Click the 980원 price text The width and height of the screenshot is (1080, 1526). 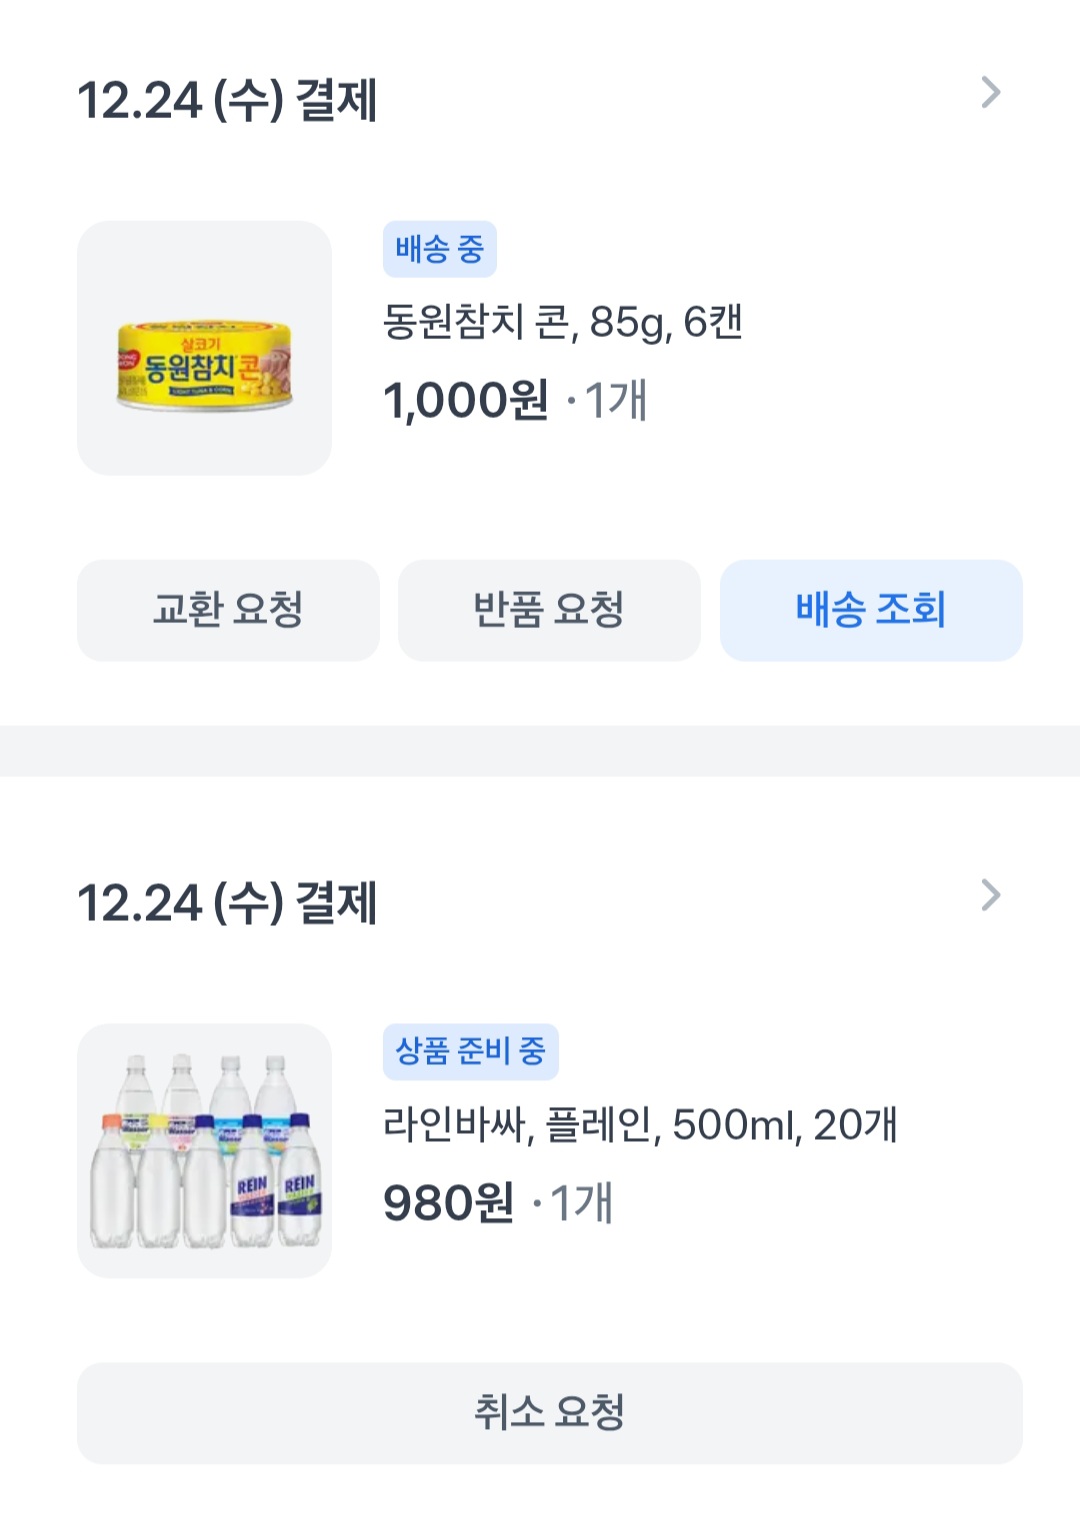(x=448, y=1203)
